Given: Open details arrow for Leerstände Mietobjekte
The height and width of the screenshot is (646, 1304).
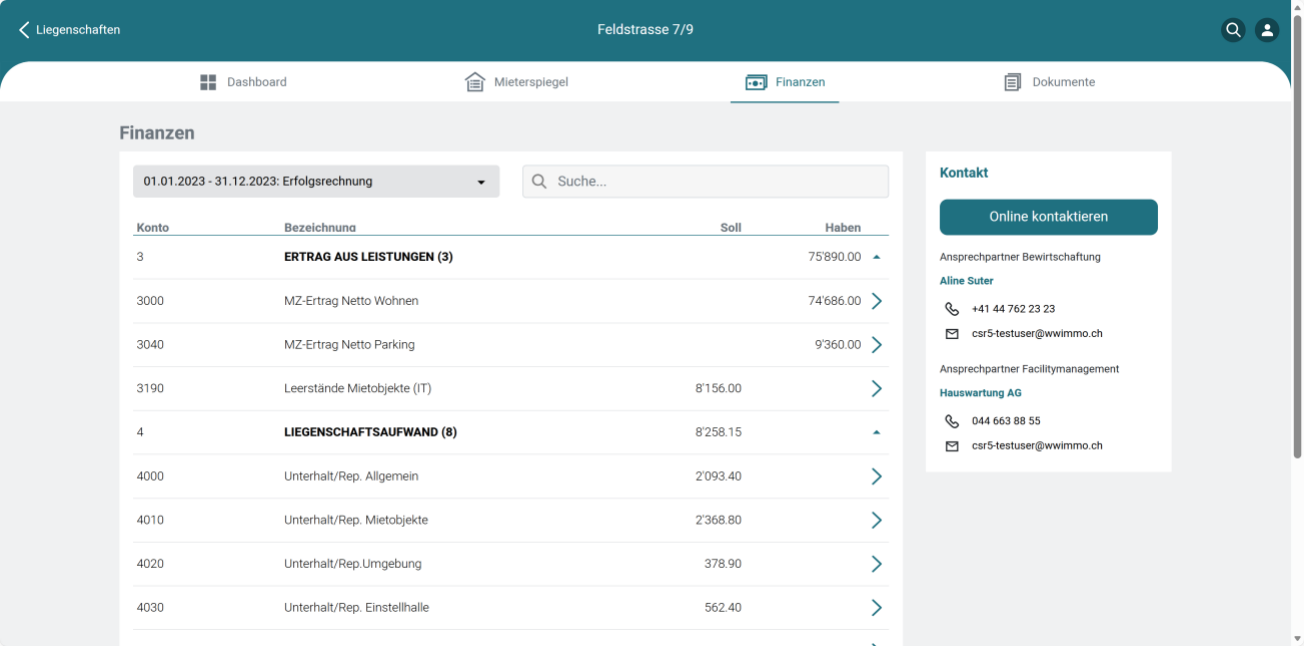Looking at the screenshot, I should 877,389.
